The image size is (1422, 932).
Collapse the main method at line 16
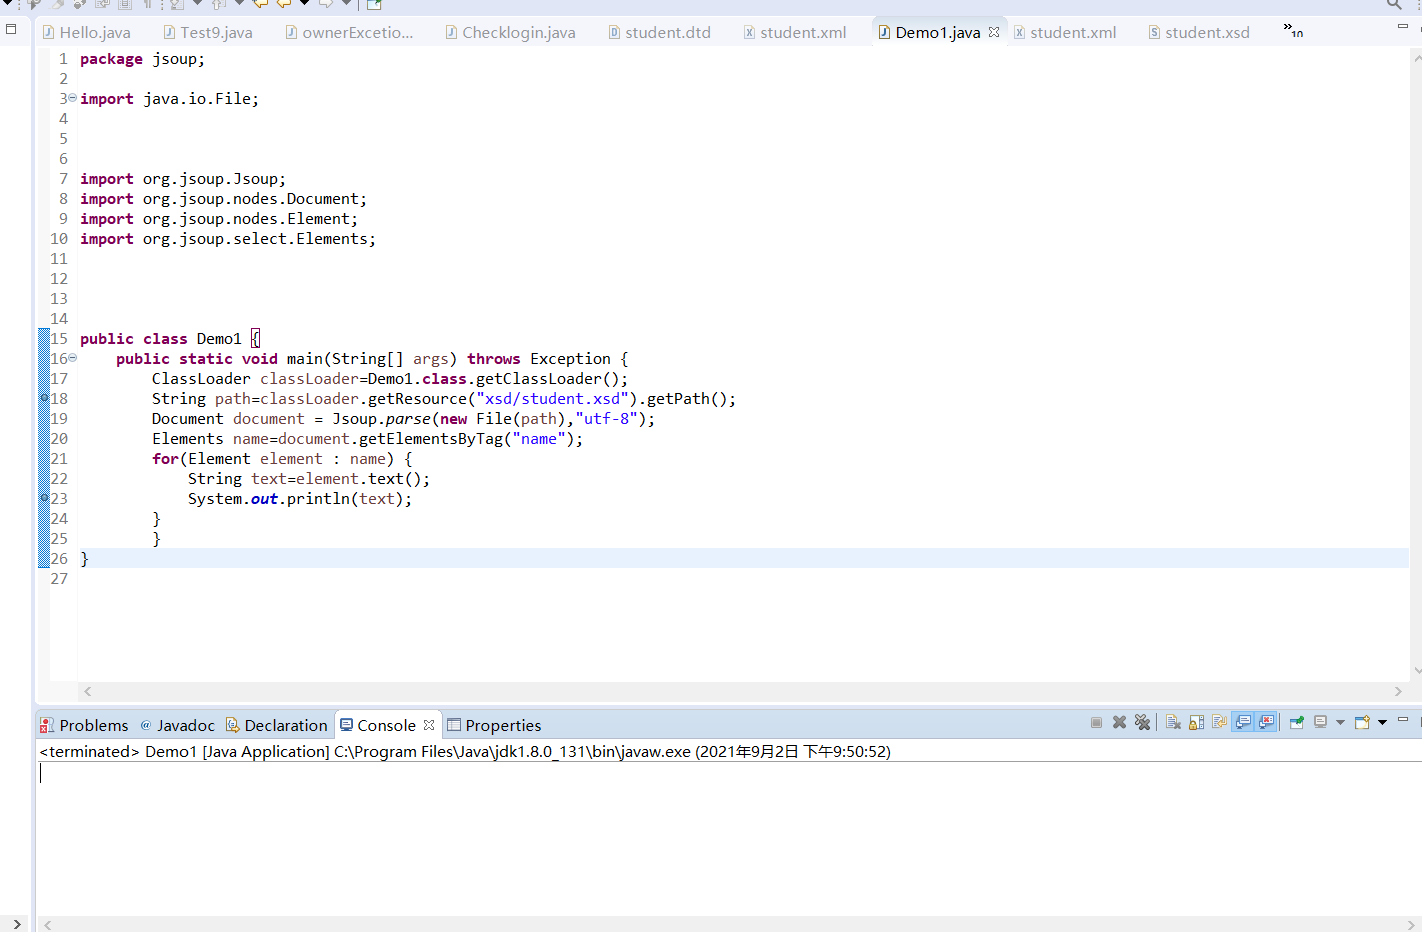pyautogui.click(x=72, y=358)
